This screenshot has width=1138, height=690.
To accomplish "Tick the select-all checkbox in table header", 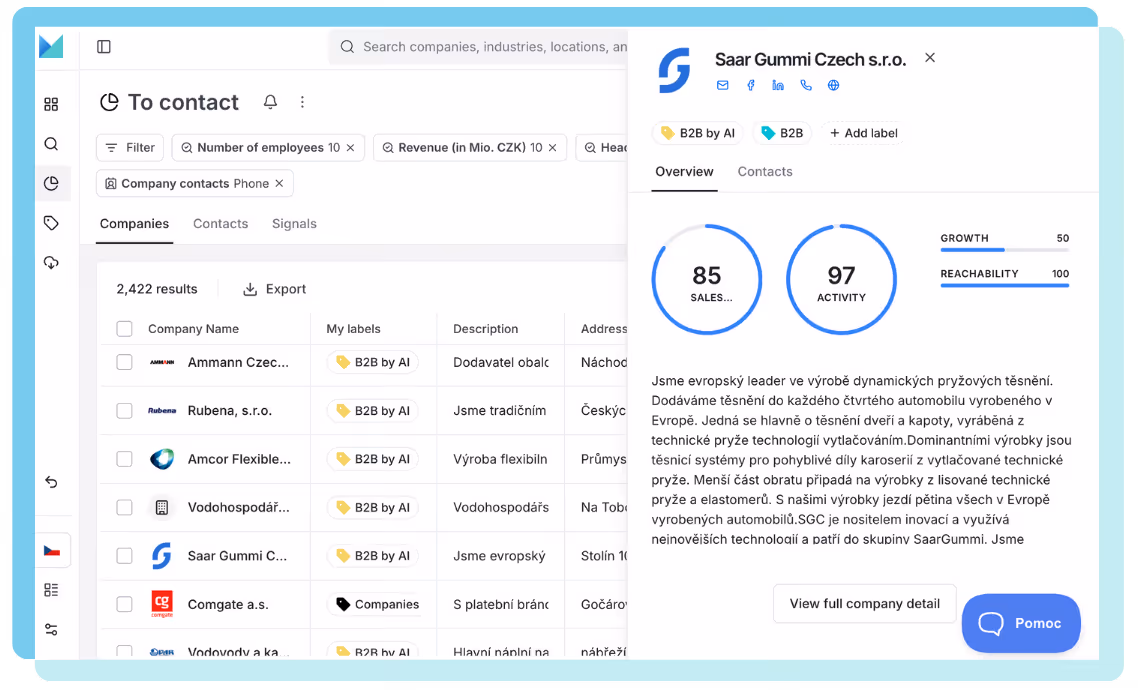I will 124,329.
